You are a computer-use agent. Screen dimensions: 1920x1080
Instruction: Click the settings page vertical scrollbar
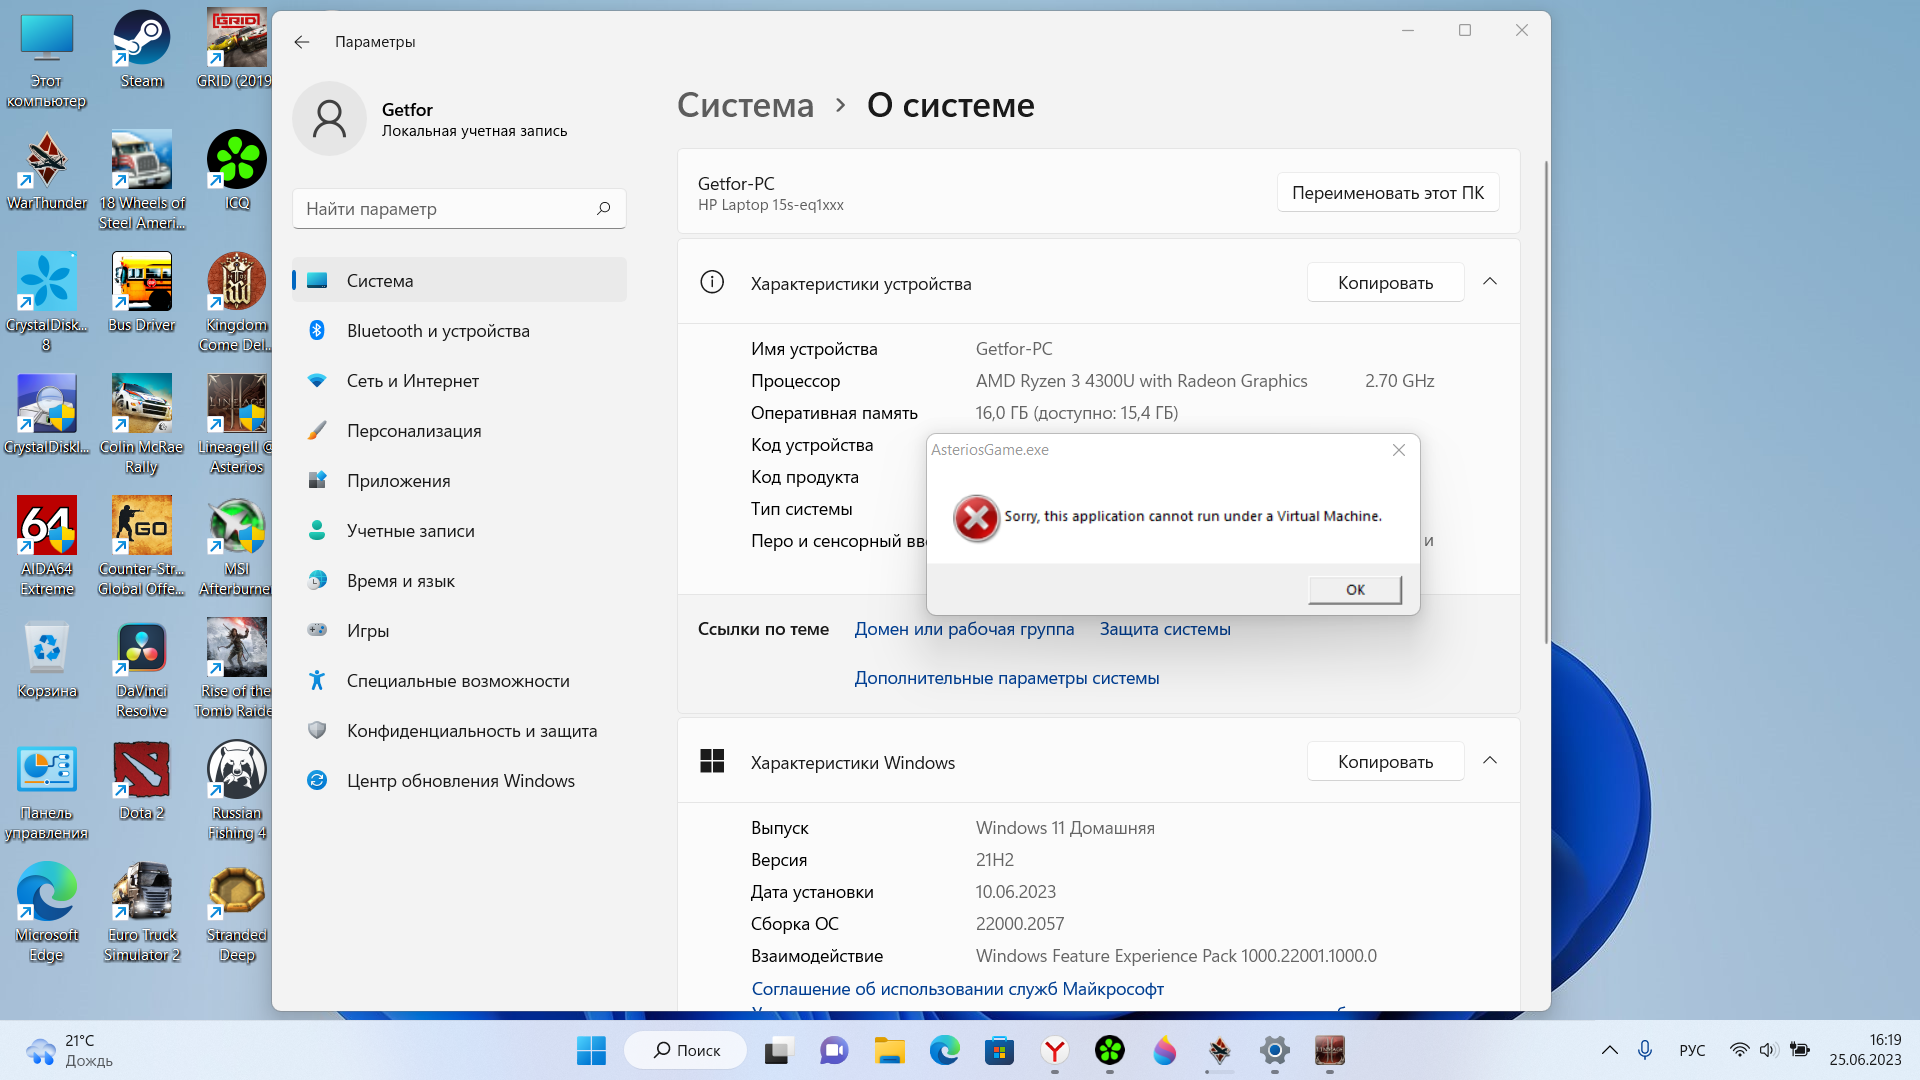click(x=1547, y=400)
